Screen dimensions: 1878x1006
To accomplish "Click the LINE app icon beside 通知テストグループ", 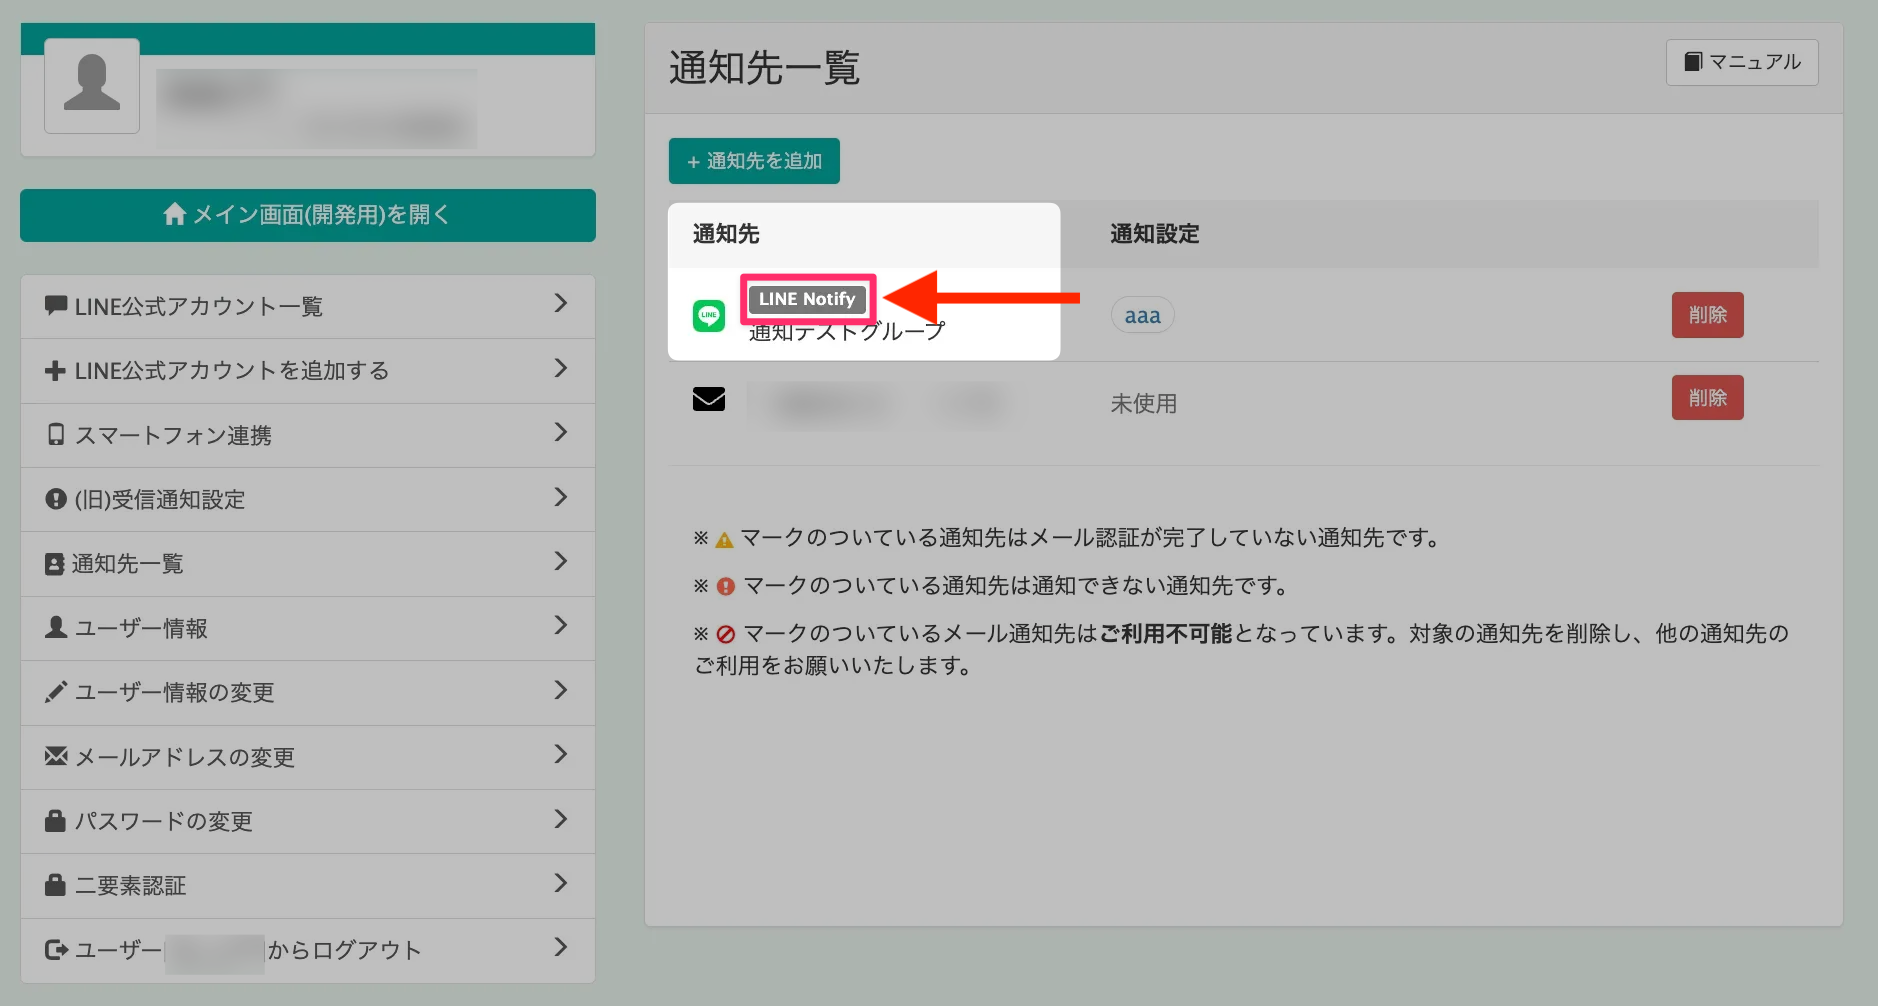I will coord(708,316).
